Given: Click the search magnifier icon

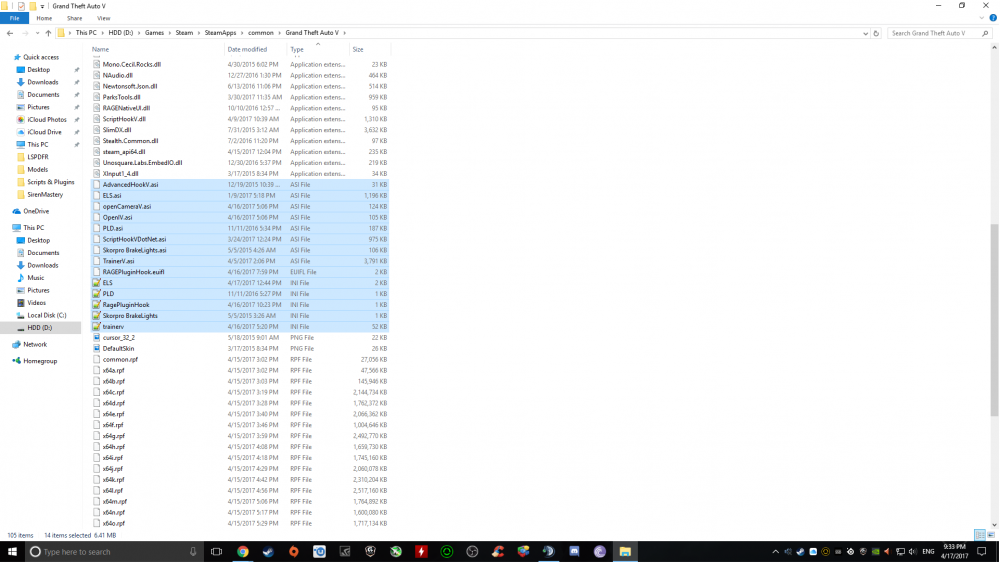Looking at the screenshot, I should 985,33.
